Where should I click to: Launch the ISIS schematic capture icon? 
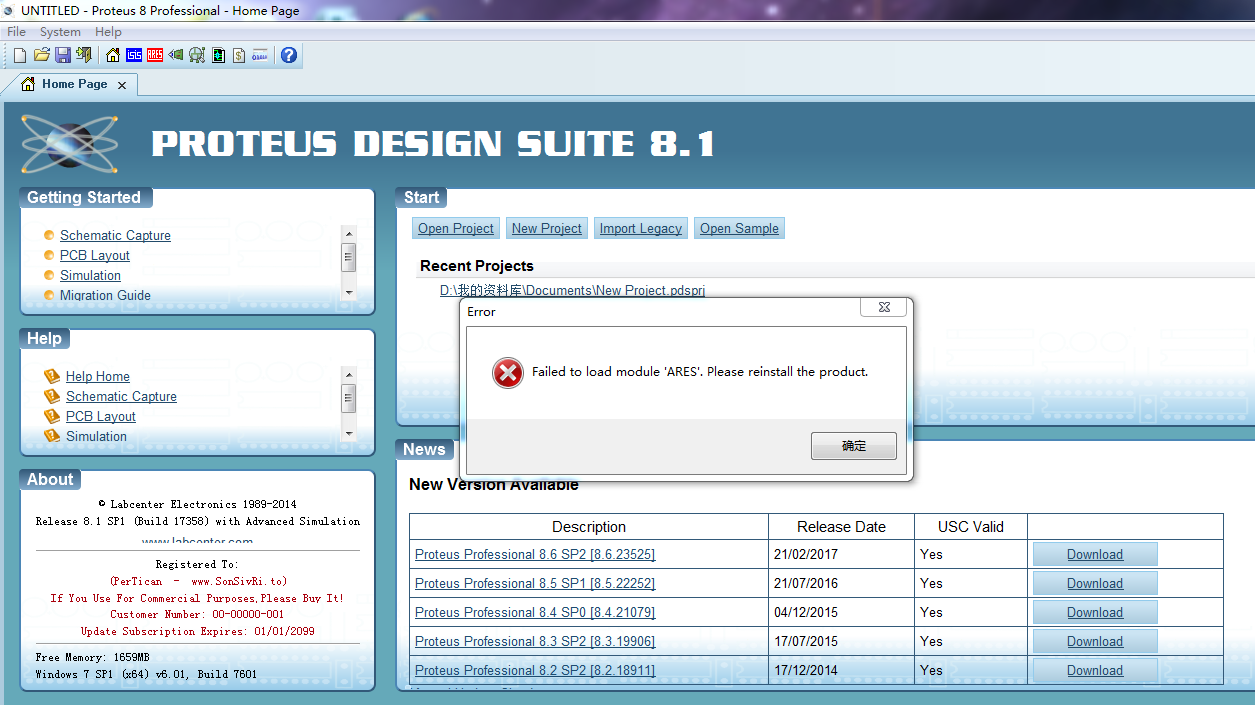click(x=134, y=55)
